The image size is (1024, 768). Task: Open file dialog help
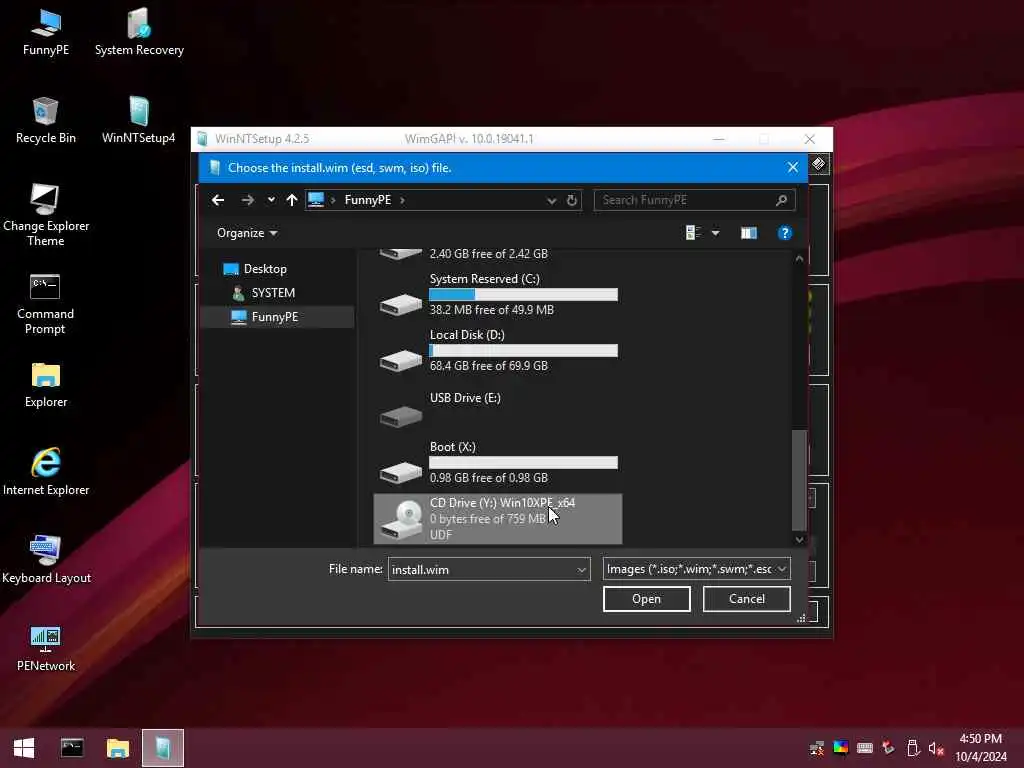point(785,233)
